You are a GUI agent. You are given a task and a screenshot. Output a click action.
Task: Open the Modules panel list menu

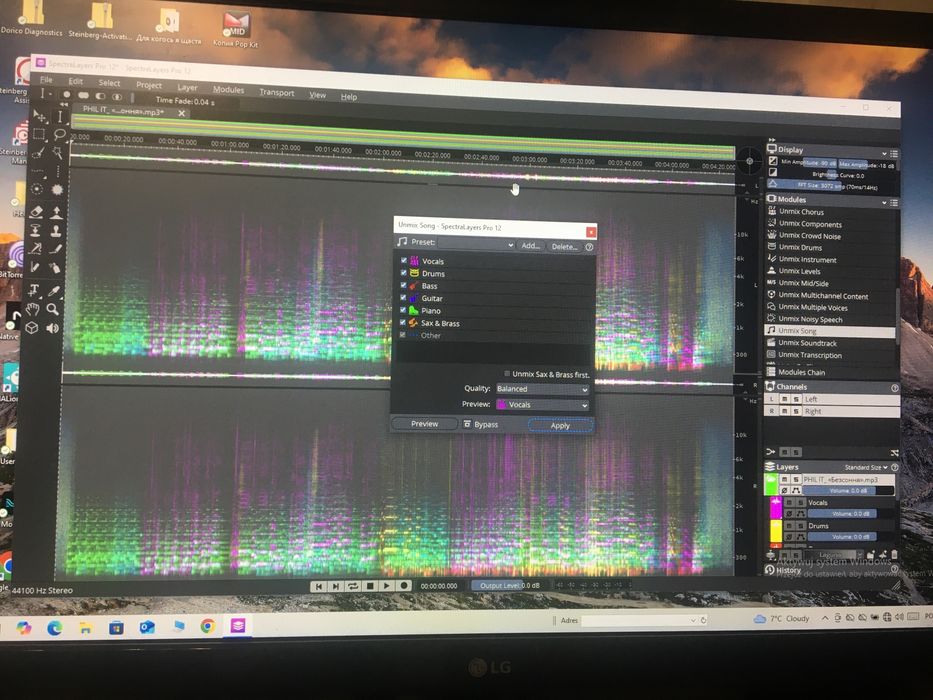click(894, 203)
